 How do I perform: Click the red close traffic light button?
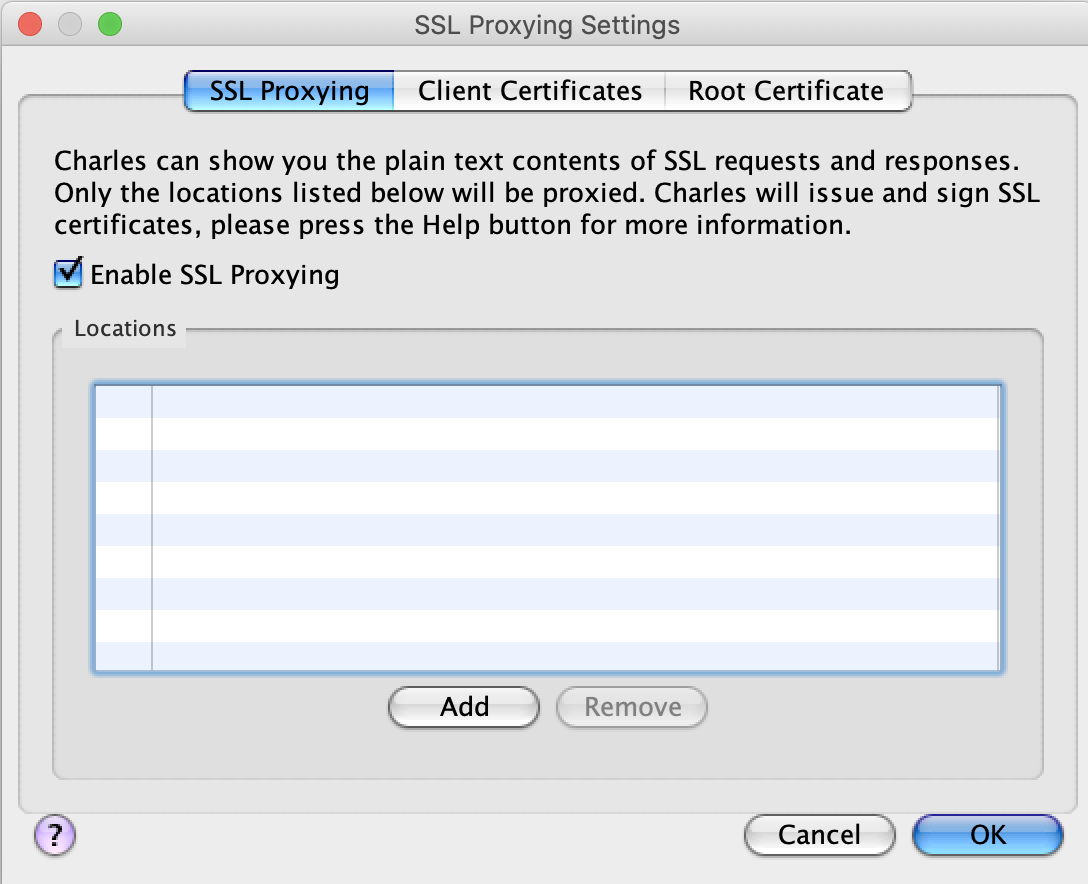pyautogui.click(x=28, y=23)
